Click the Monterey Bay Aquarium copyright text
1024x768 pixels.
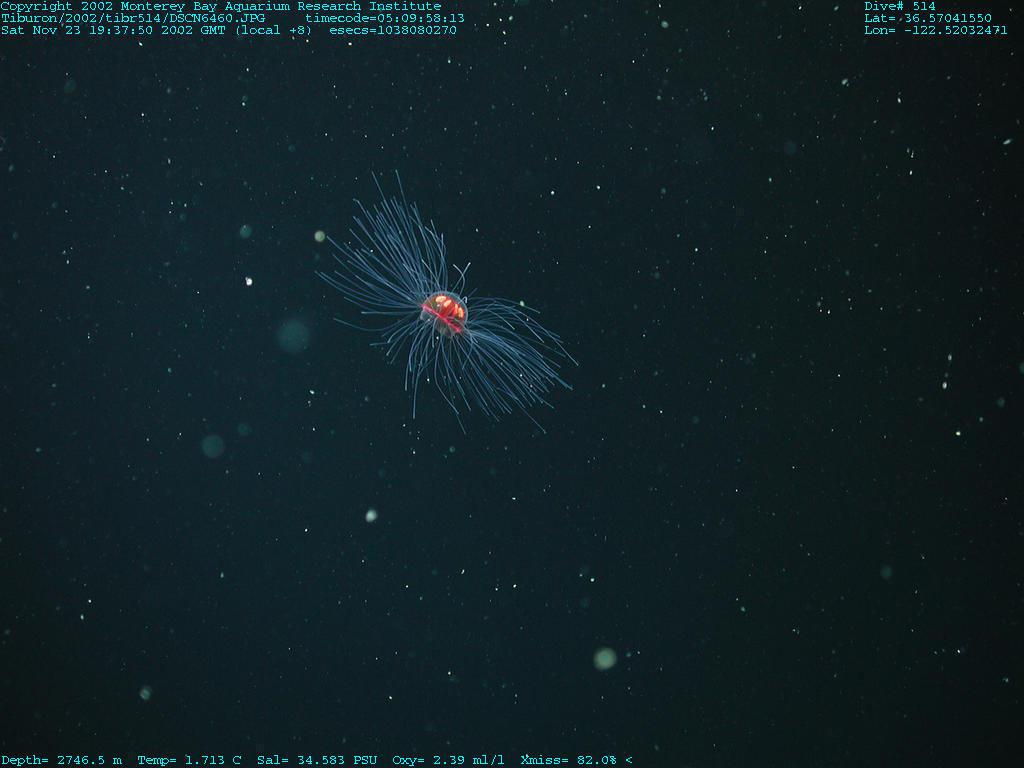220,6
